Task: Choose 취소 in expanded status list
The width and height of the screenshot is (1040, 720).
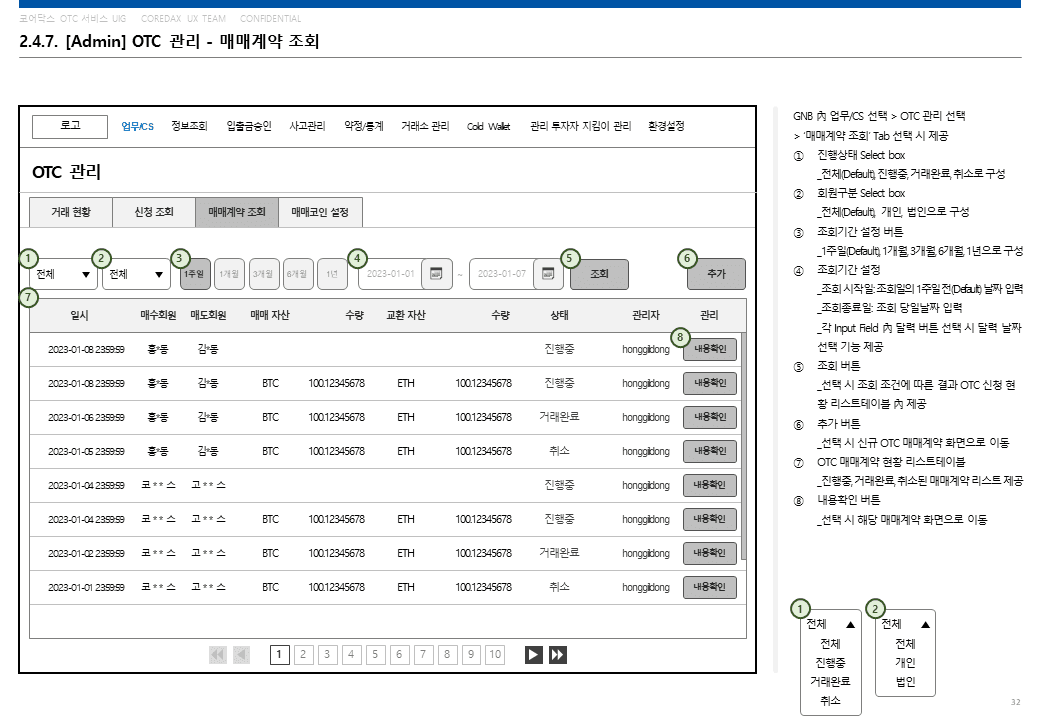Action: pyautogui.click(x=830, y=700)
